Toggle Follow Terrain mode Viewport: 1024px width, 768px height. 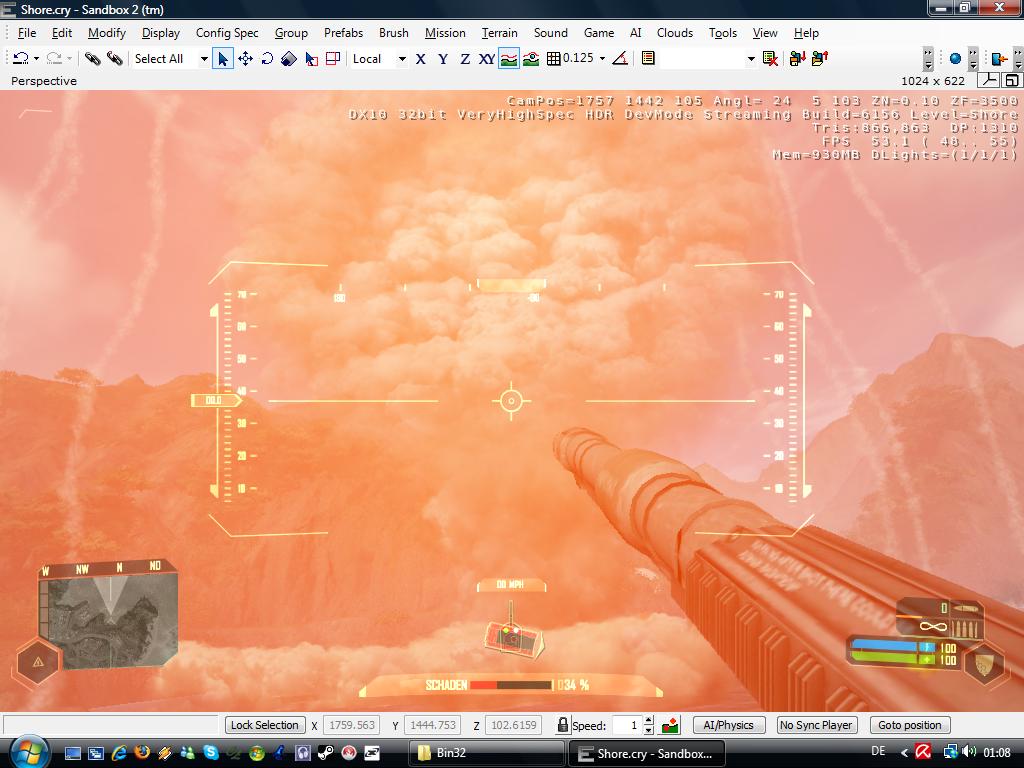point(509,59)
